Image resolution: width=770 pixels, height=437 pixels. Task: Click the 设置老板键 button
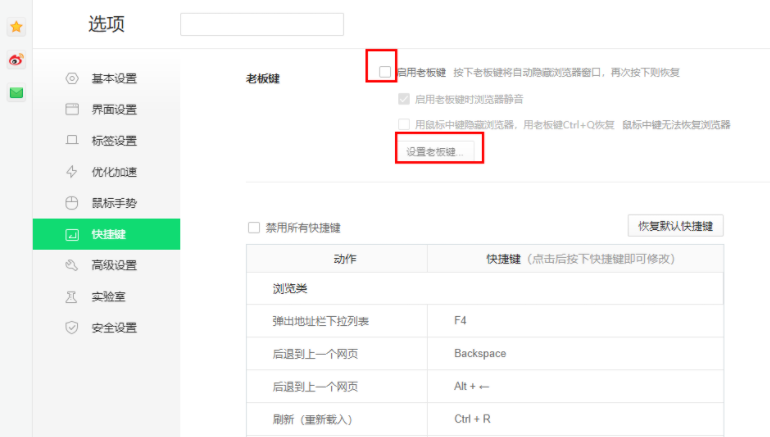tap(436, 151)
